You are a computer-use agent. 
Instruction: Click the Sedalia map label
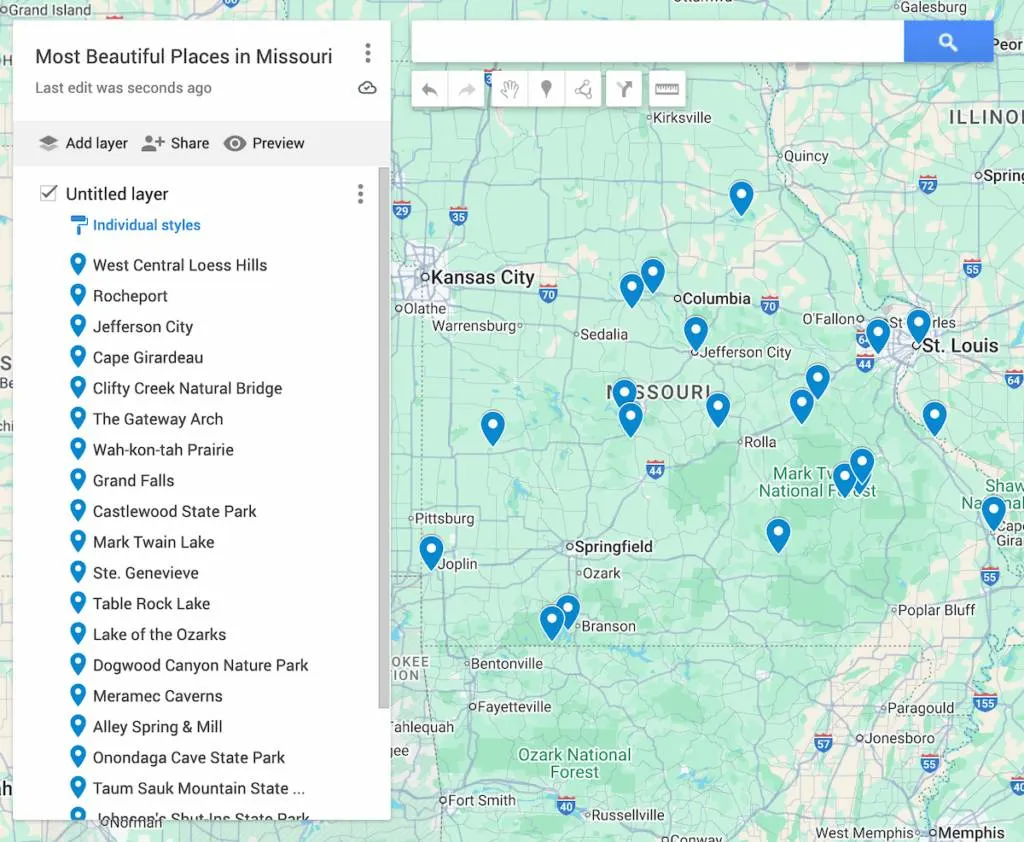pos(604,334)
